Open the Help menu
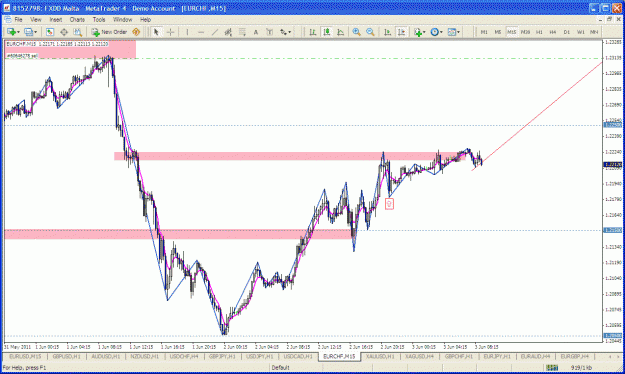Image resolution: width=625 pixels, height=374 pixels. [145, 20]
